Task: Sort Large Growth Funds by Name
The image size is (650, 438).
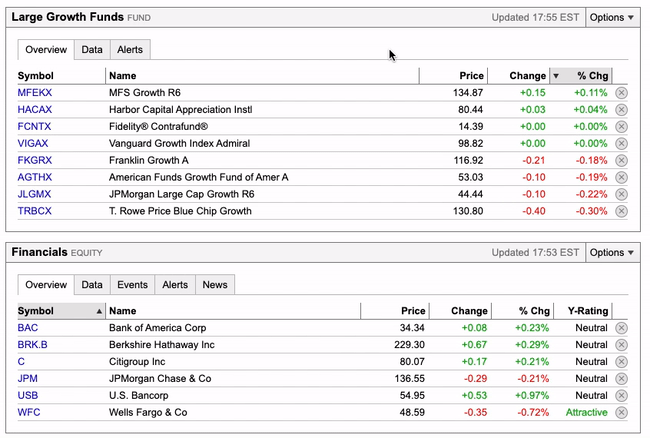Action: 262,76
